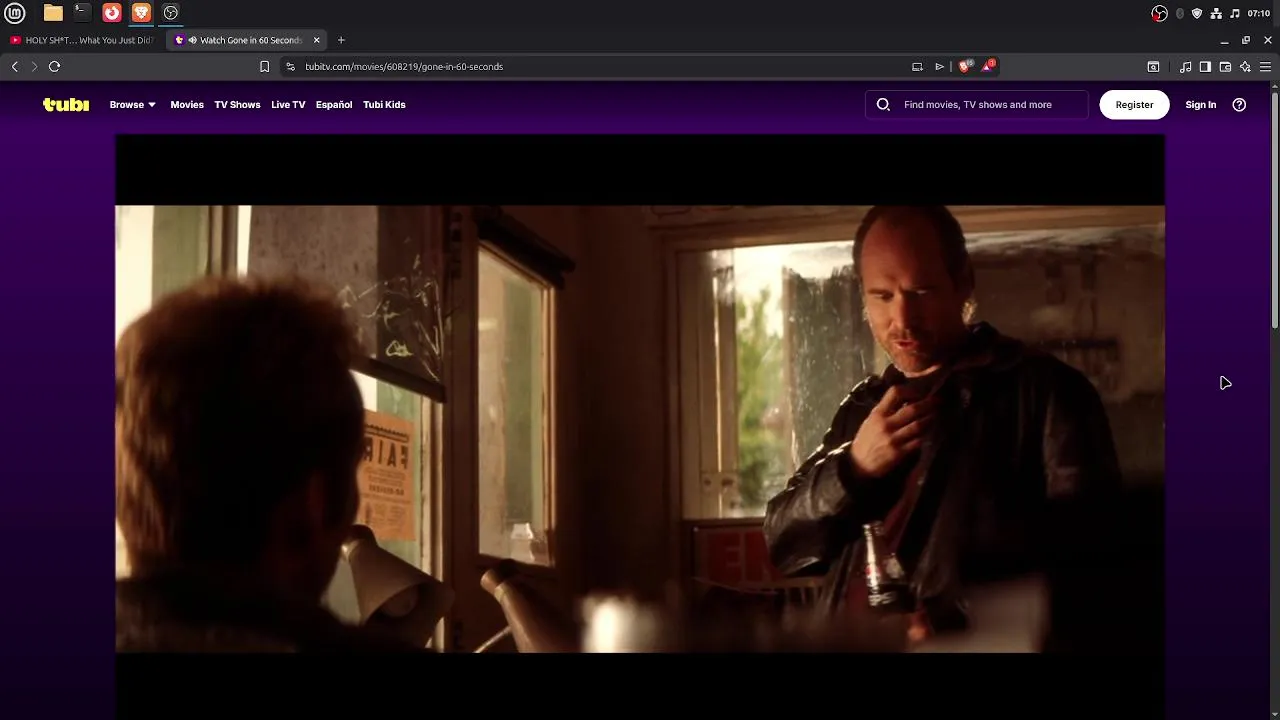Click the search magnifier icon
This screenshot has width=1280, height=720.
883,104
